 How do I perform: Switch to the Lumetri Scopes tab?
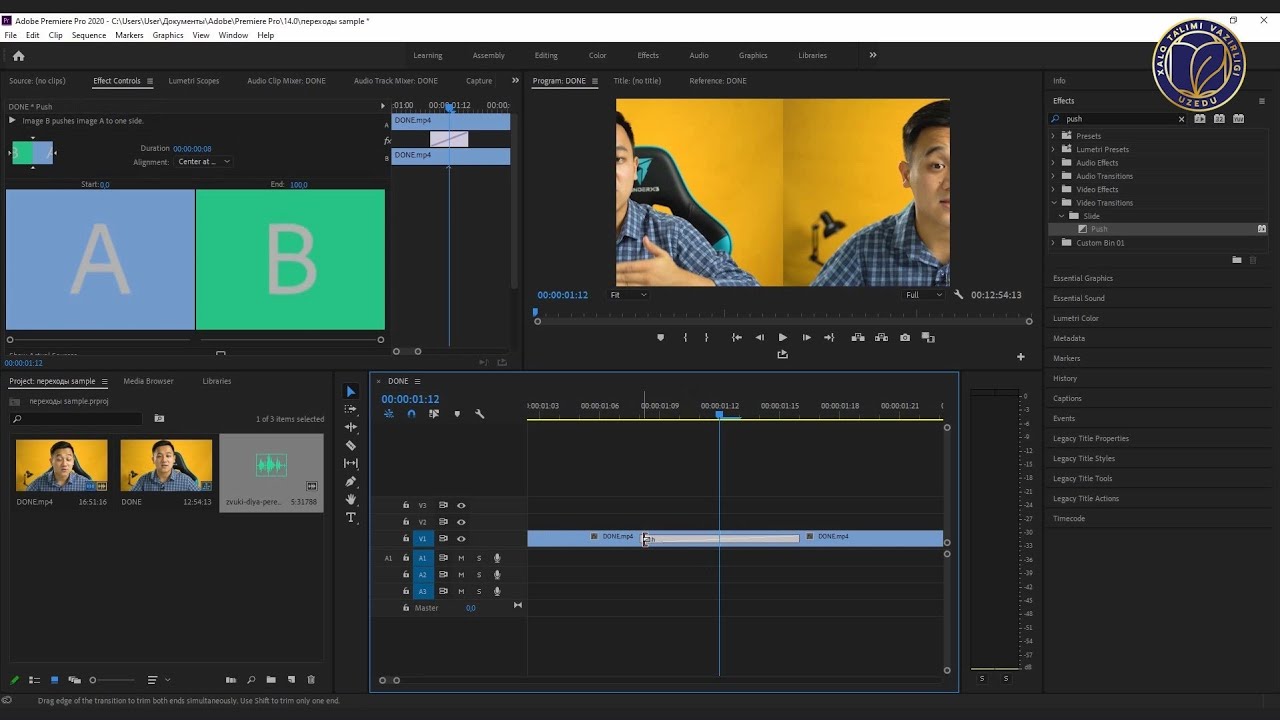click(193, 81)
